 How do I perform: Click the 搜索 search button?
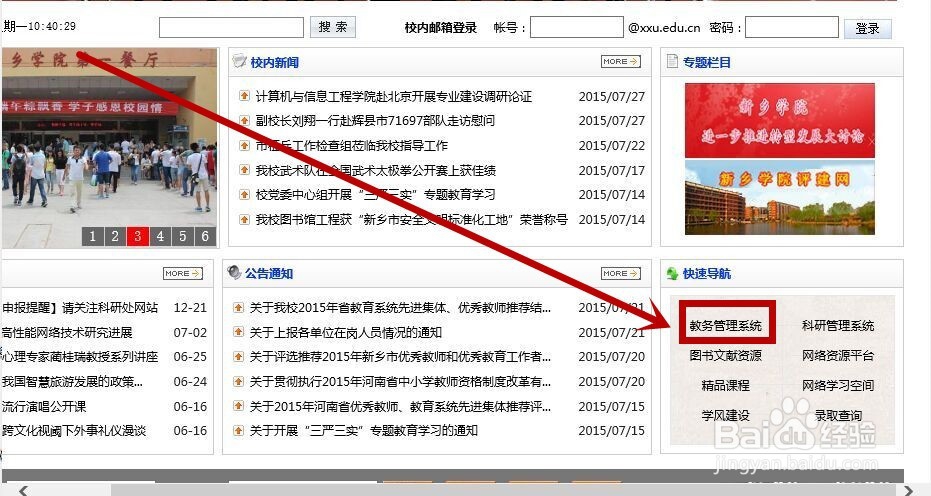click(332, 27)
